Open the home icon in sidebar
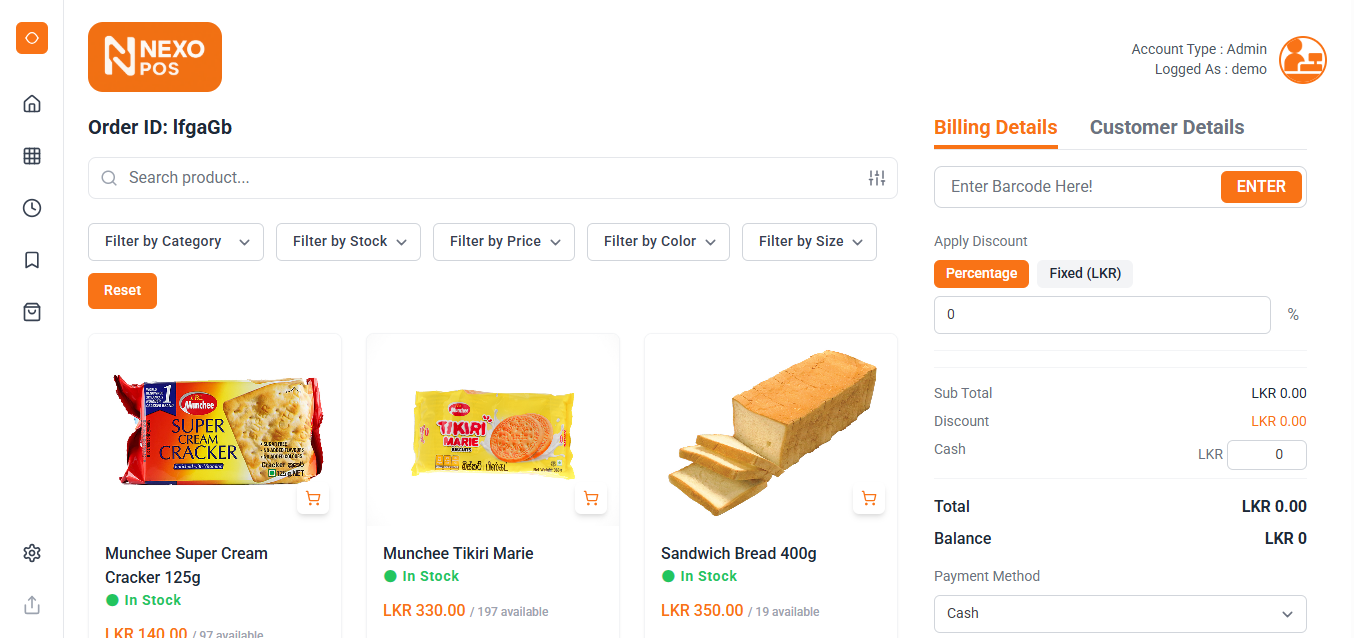This screenshot has height=638, width=1354. pyautogui.click(x=32, y=103)
